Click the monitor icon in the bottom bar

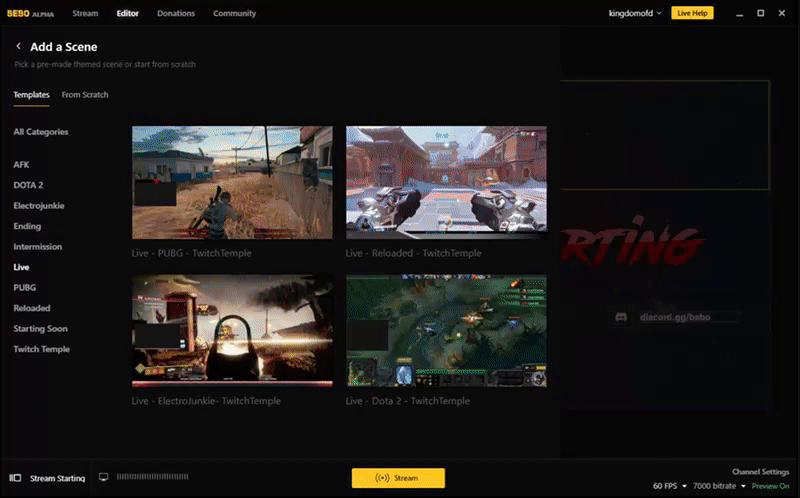pyautogui.click(x=104, y=477)
